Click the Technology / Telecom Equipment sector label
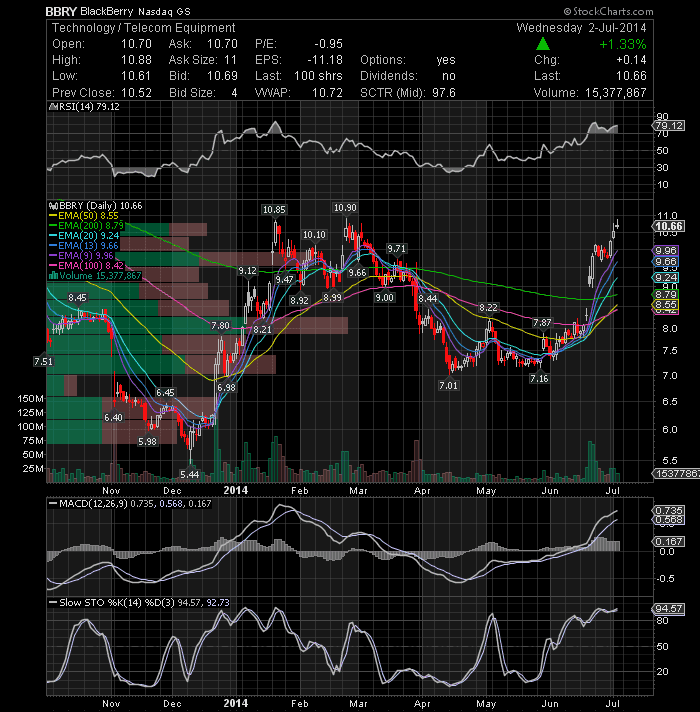 (x=143, y=28)
